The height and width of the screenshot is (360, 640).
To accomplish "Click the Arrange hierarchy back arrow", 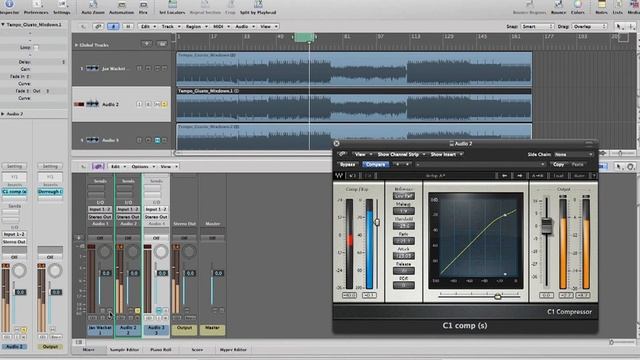I will pos(83,27).
